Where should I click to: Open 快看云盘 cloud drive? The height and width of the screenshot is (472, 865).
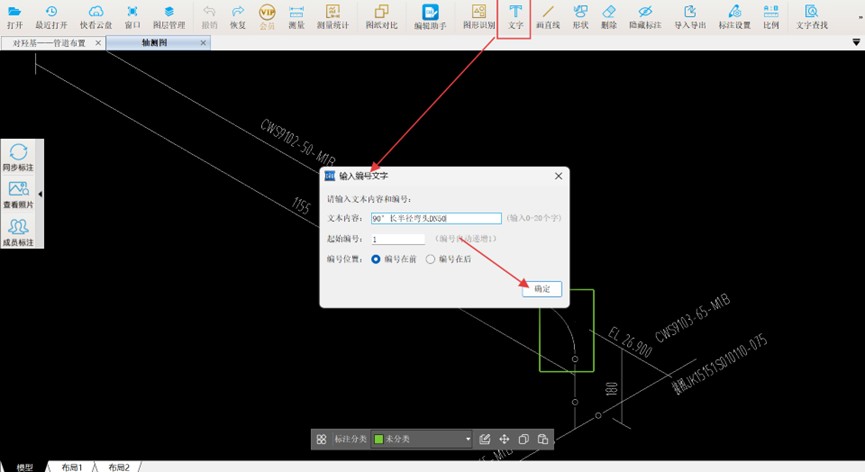coord(96,17)
